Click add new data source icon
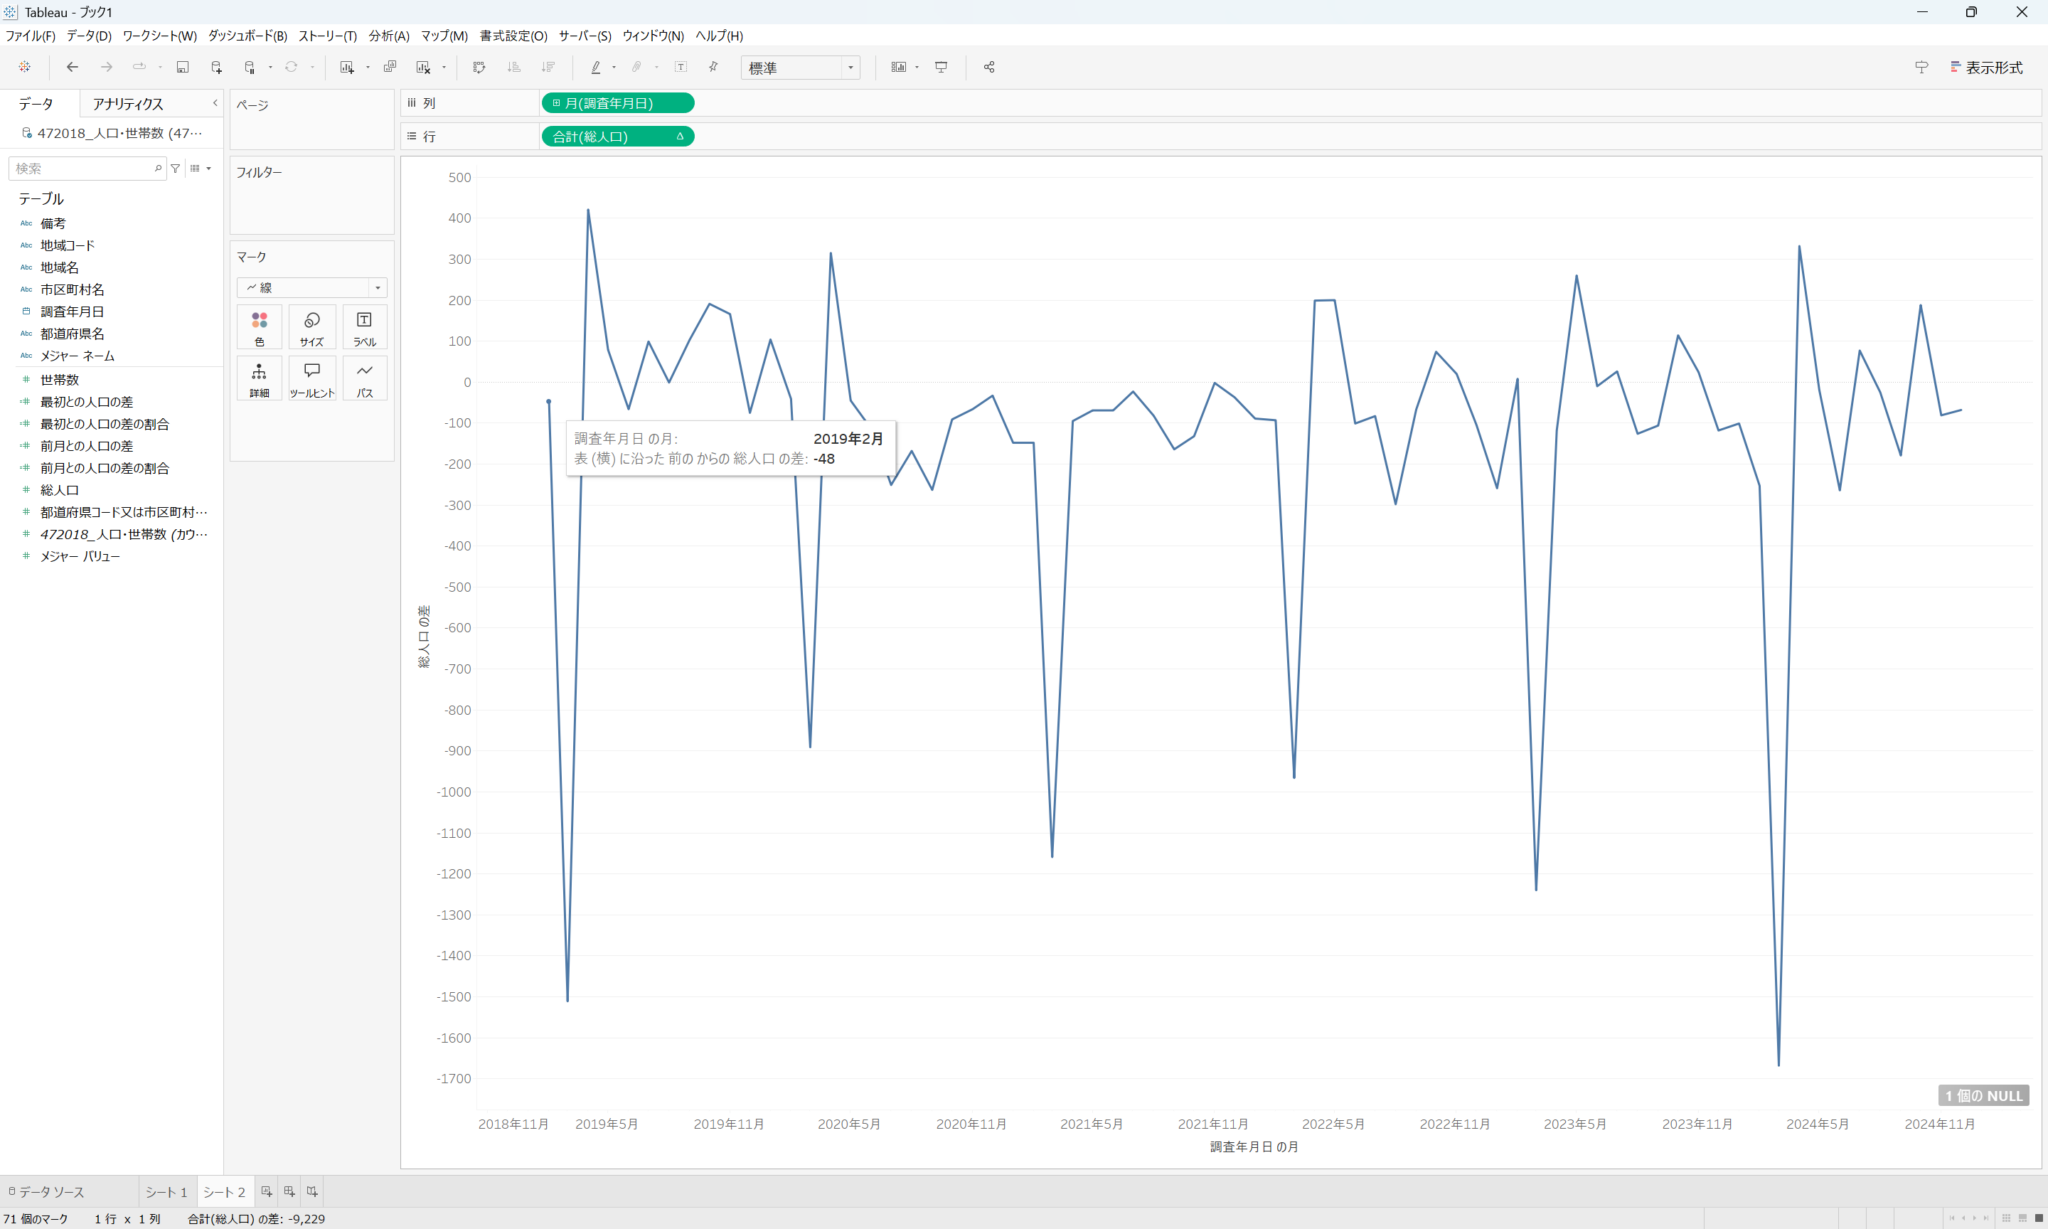The height and width of the screenshot is (1229, 2048). coord(216,67)
